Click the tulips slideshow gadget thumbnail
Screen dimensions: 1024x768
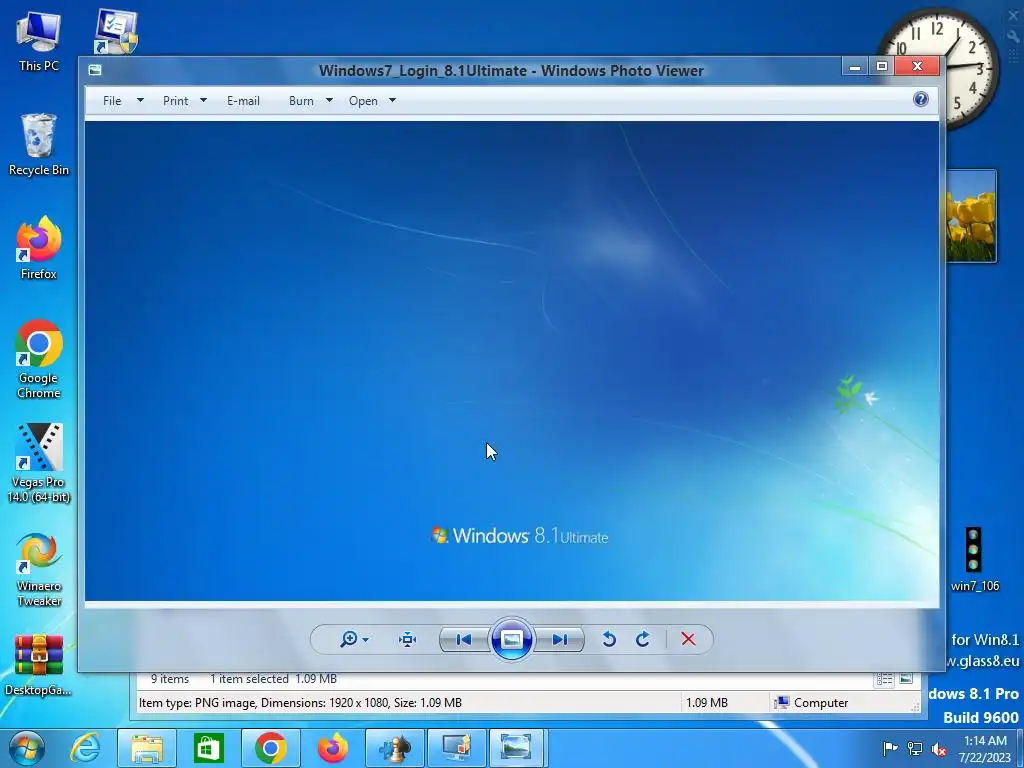click(x=970, y=217)
